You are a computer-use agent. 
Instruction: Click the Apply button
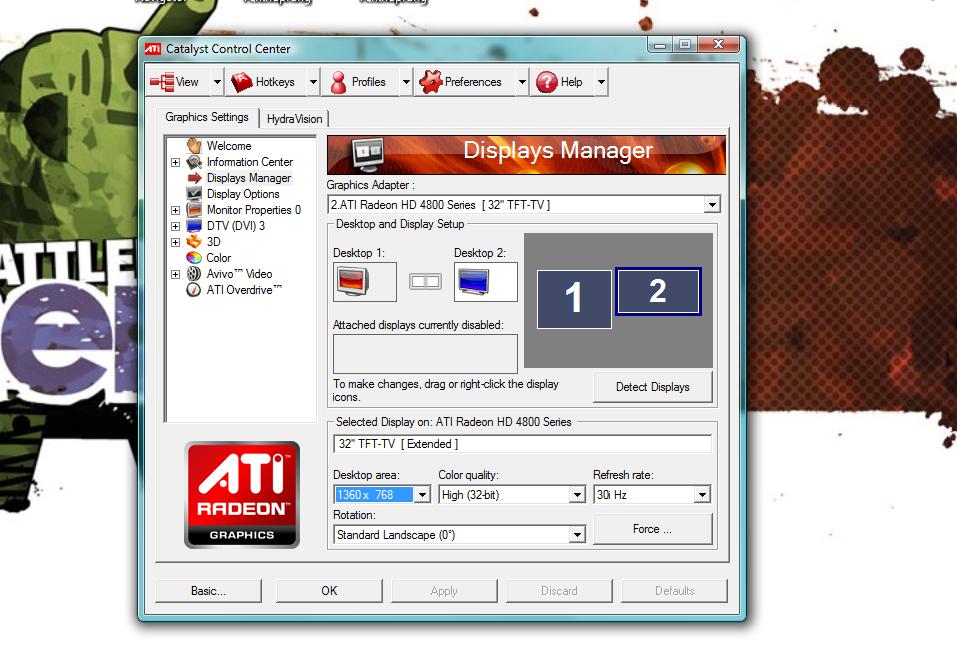(x=444, y=591)
